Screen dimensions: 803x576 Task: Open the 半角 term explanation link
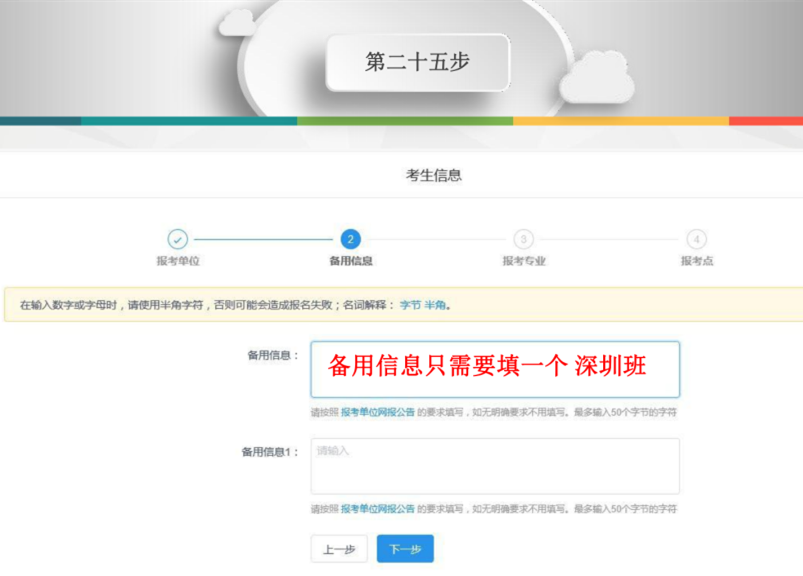(x=436, y=305)
